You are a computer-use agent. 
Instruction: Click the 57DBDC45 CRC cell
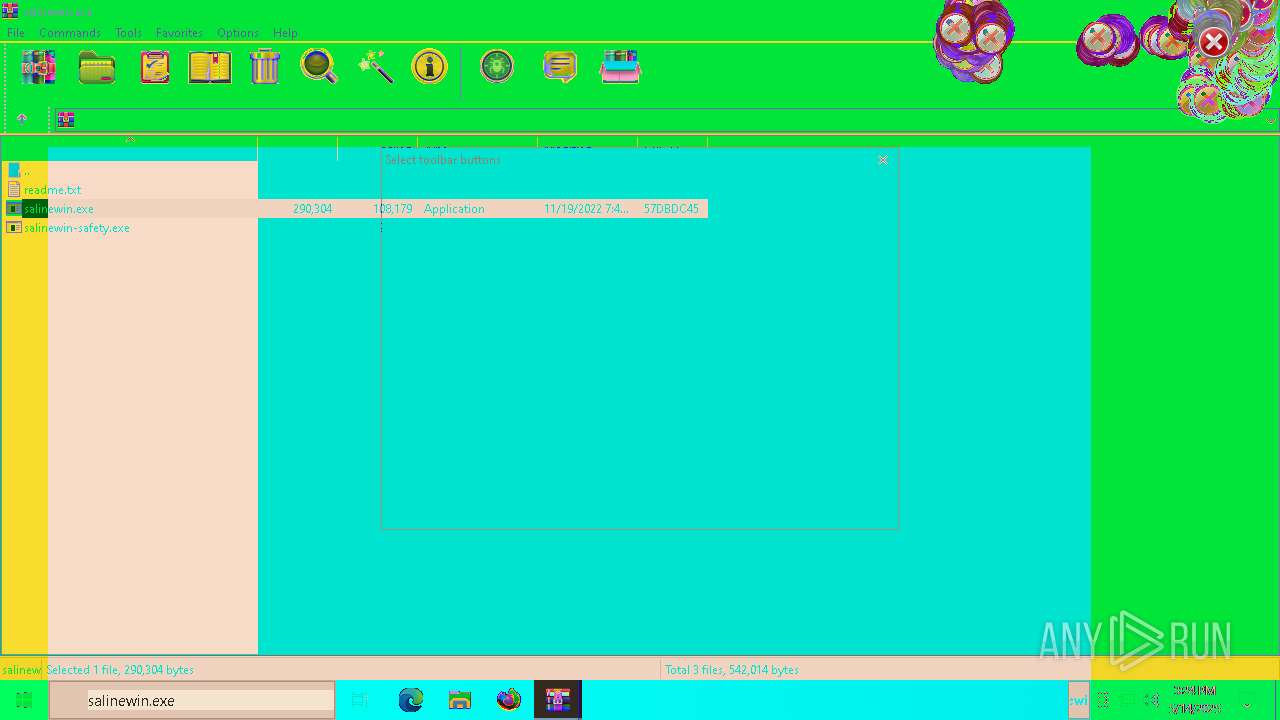click(x=671, y=209)
